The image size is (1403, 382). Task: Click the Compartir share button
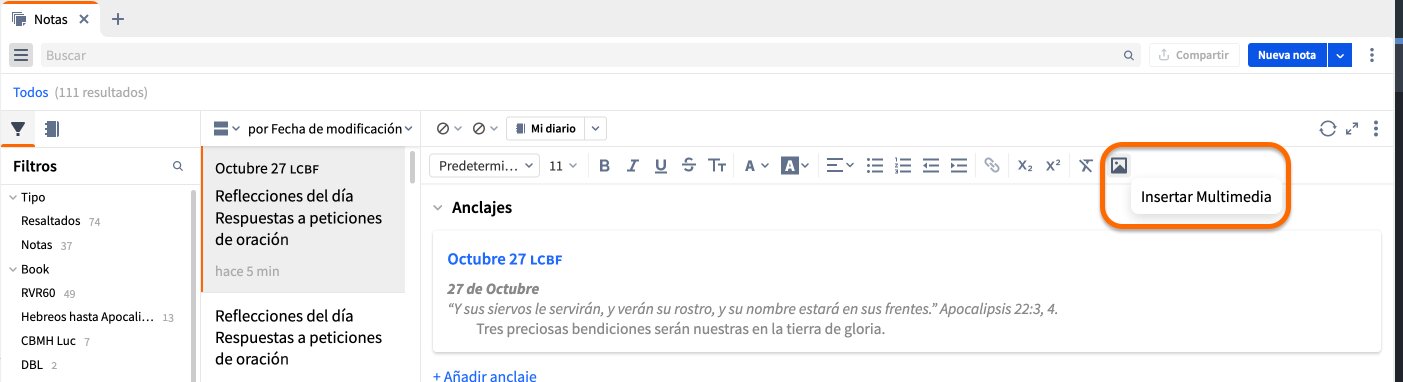(1194, 55)
